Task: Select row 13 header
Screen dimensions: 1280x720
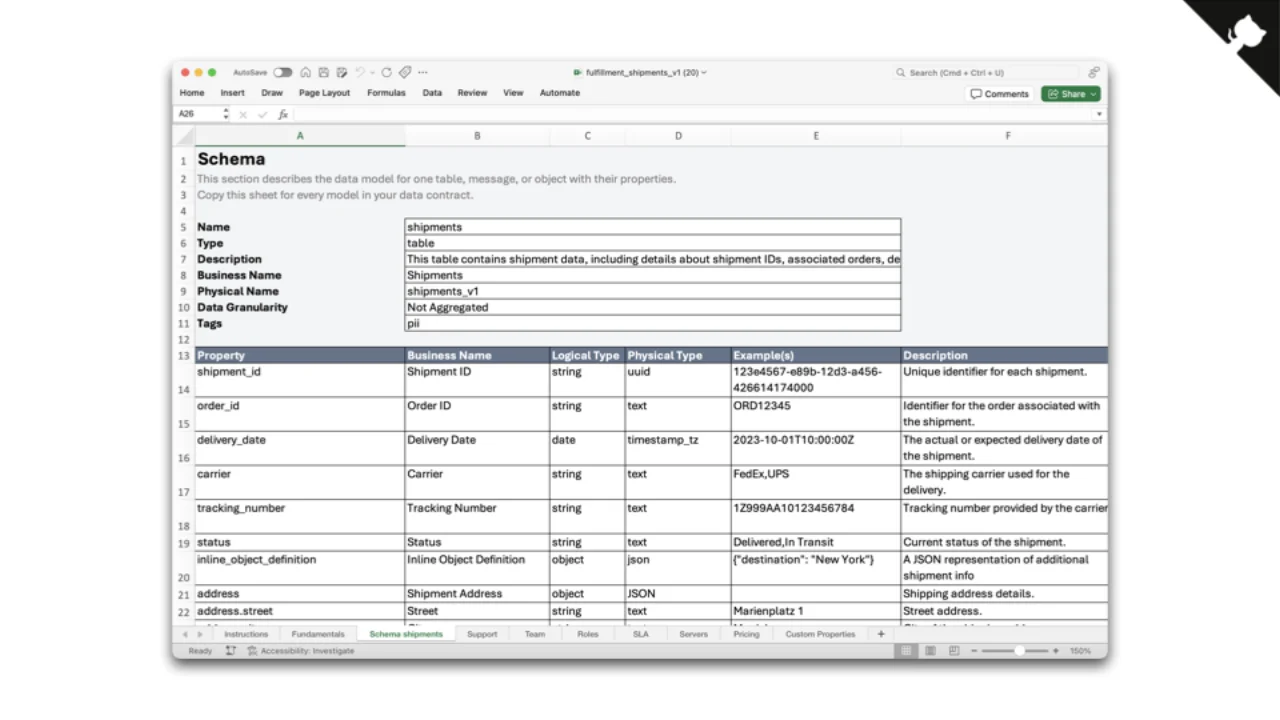Action: click(x=183, y=356)
